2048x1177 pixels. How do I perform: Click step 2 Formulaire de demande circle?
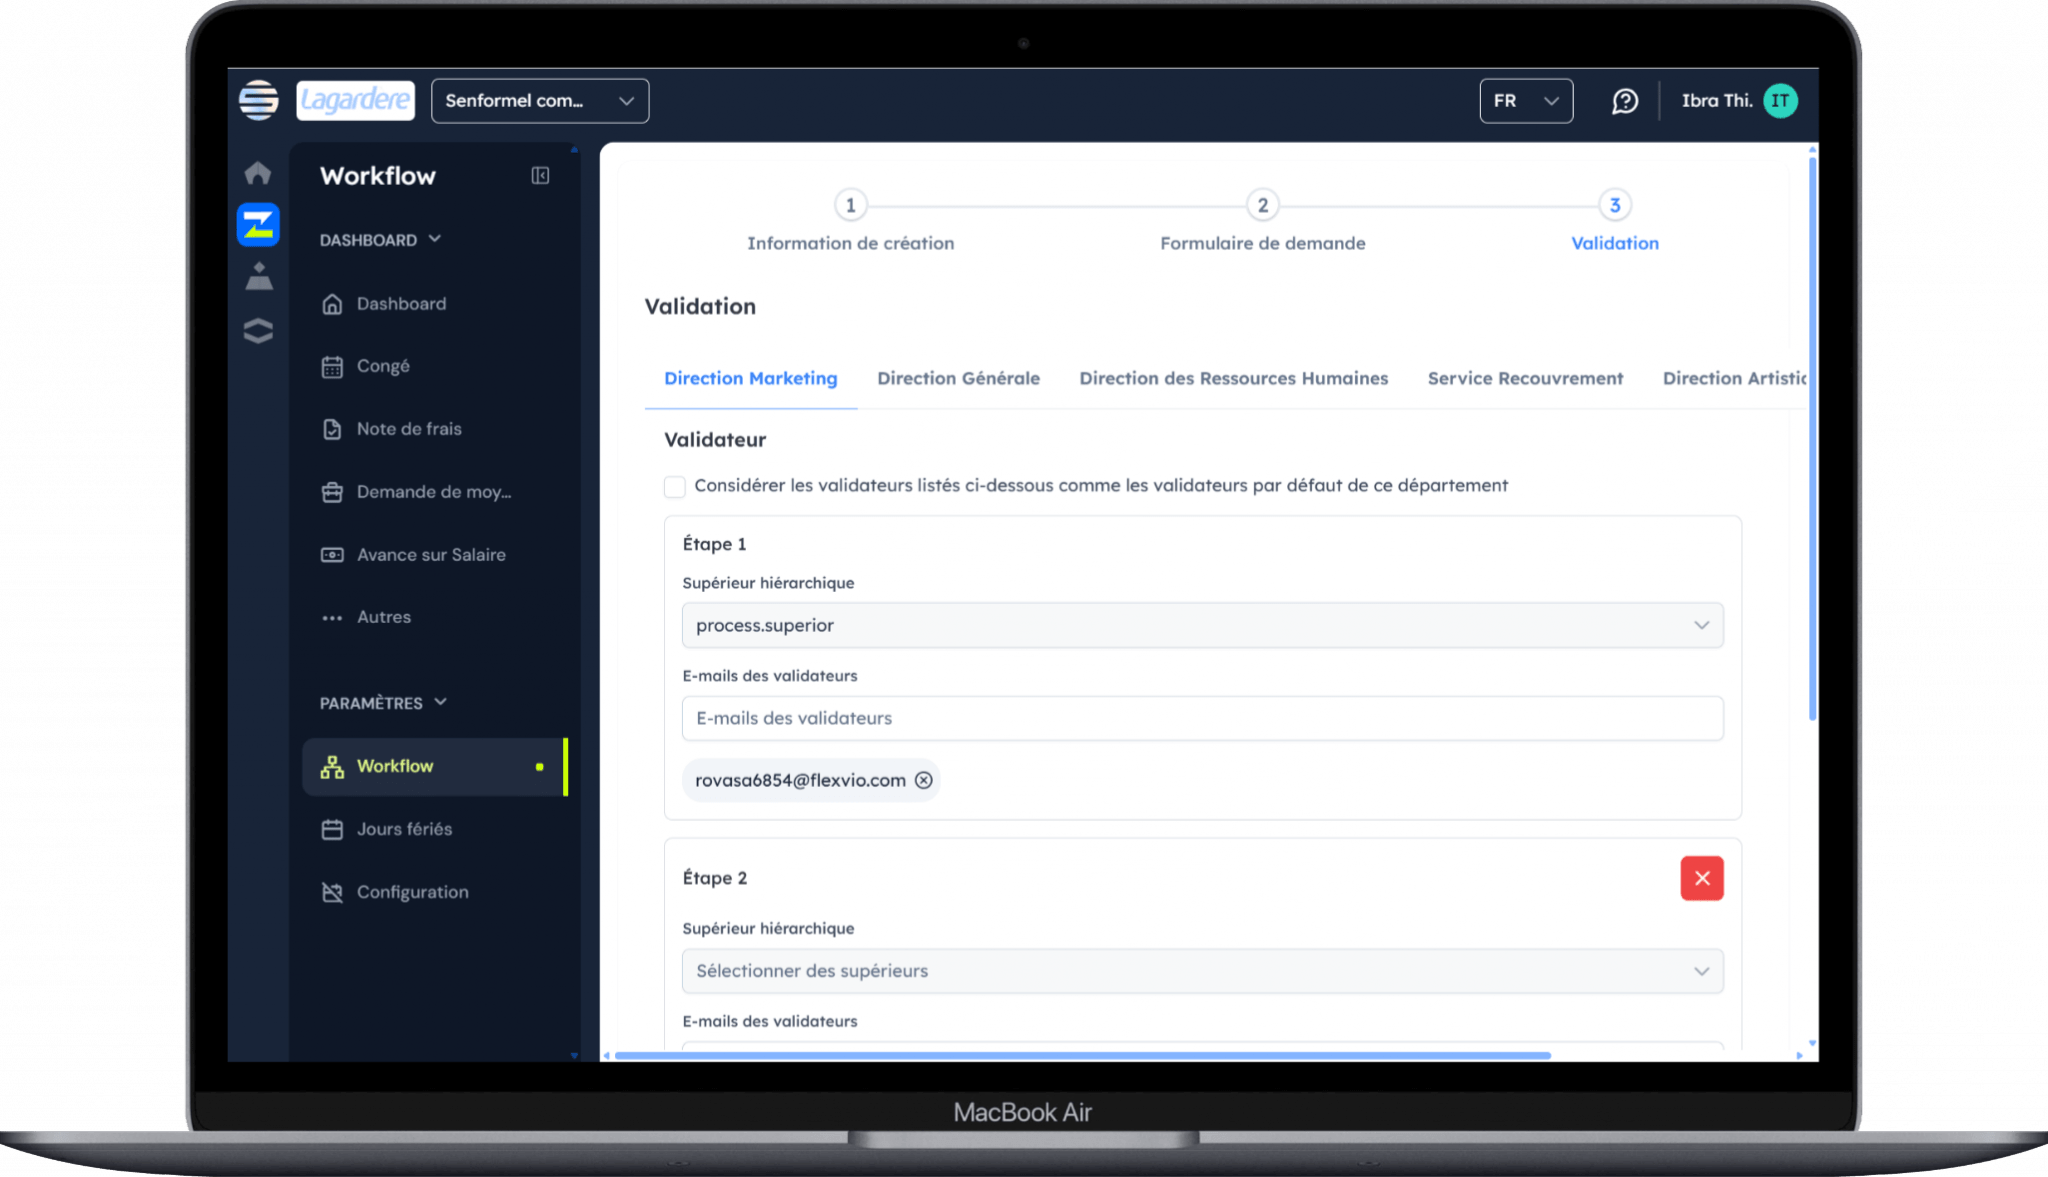pyautogui.click(x=1263, y=205)
